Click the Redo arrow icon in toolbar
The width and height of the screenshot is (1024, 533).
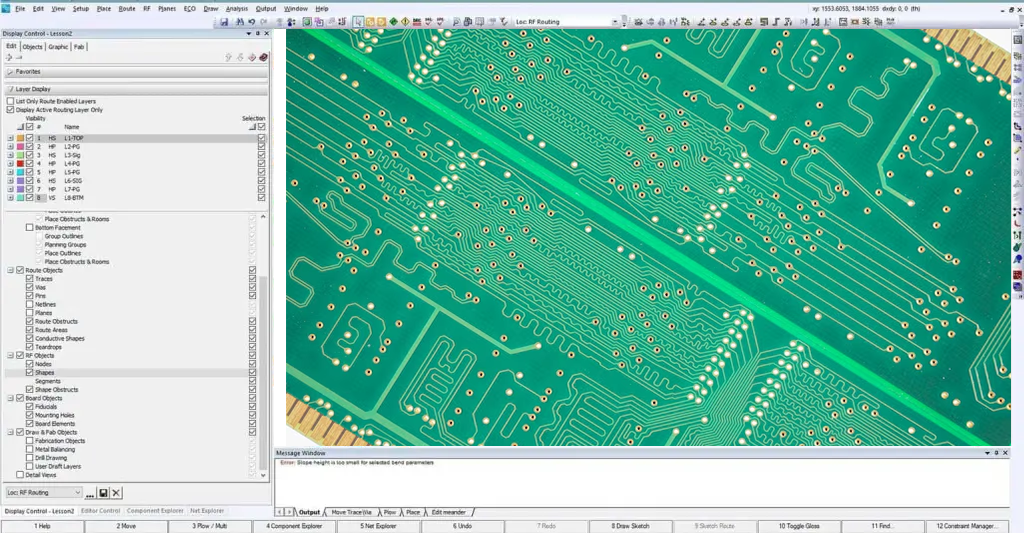tap(263, 22)
